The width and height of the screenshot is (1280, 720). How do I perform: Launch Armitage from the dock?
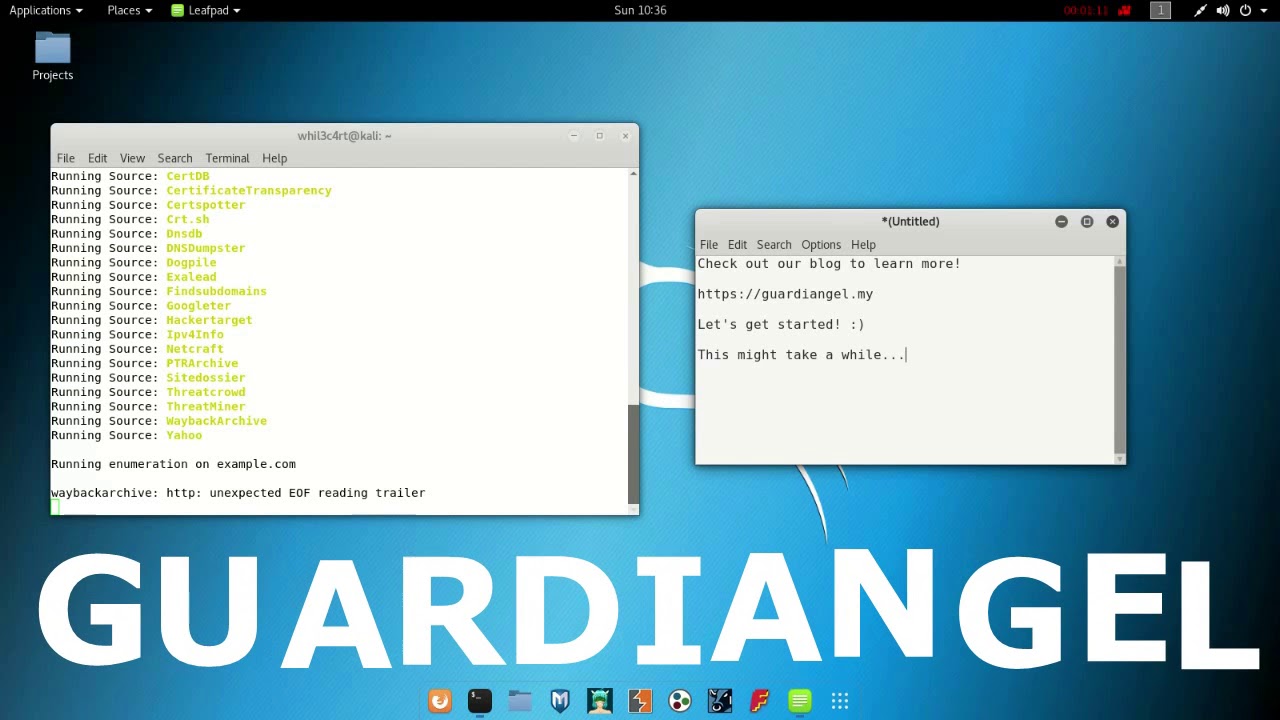click(600, 701)
